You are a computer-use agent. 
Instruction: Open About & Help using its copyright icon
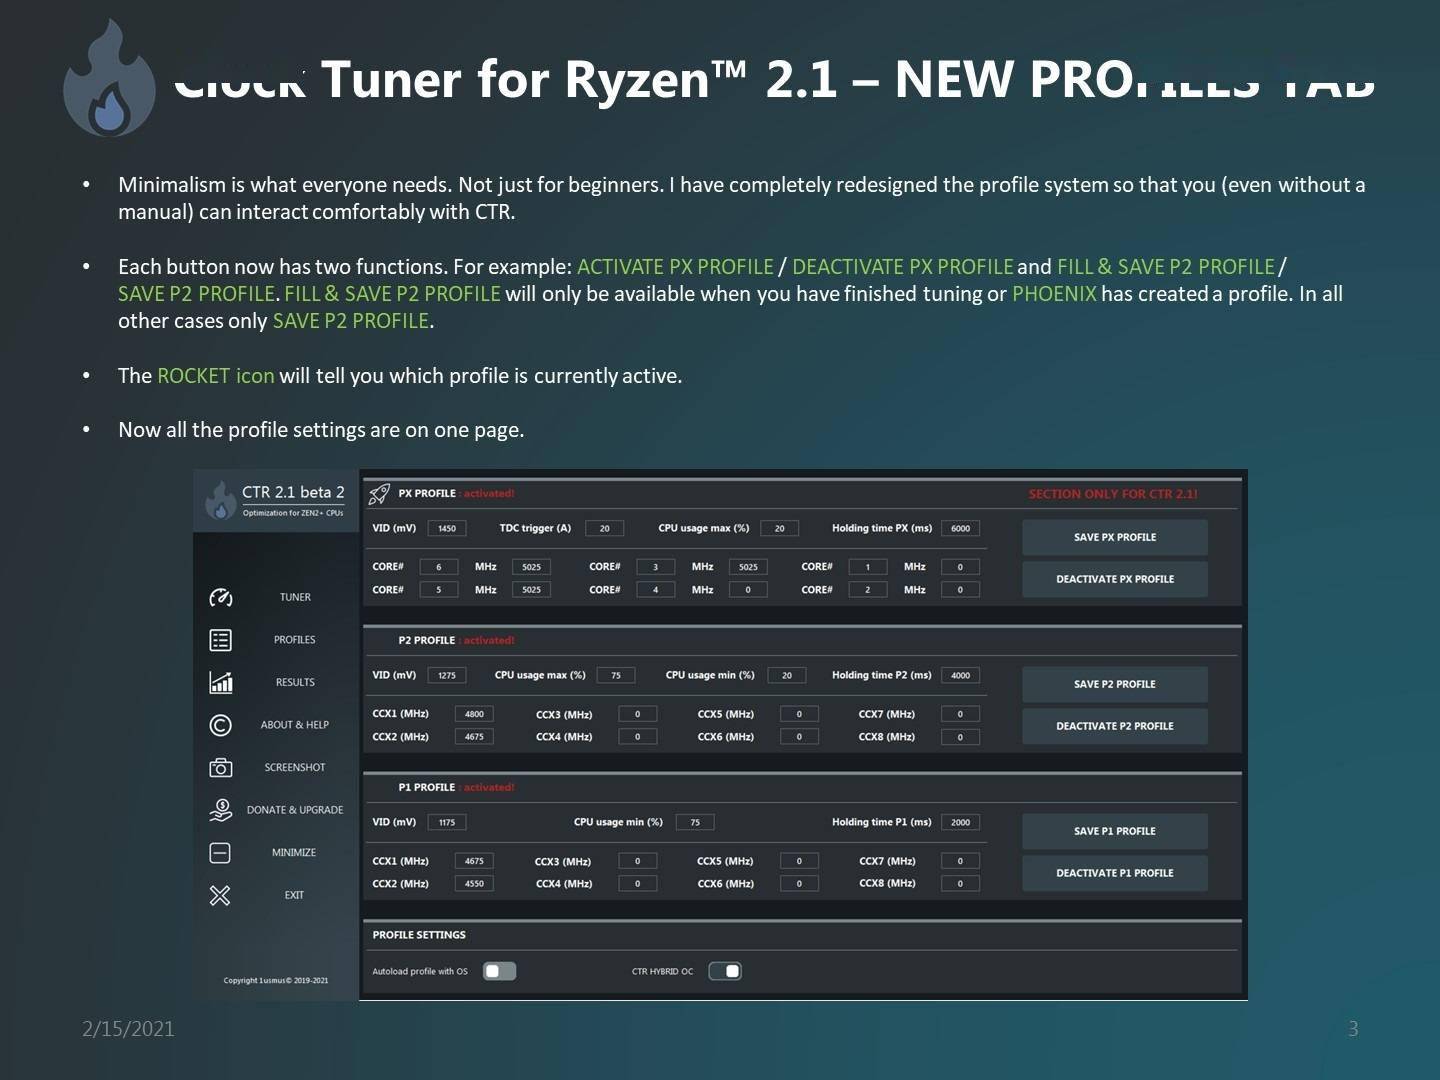pos(221,724)
